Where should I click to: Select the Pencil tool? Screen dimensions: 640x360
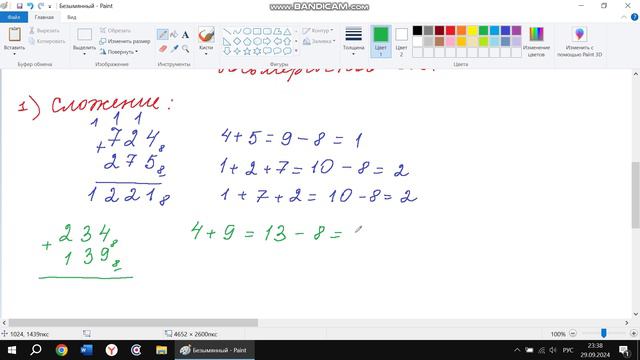[162, 35]
